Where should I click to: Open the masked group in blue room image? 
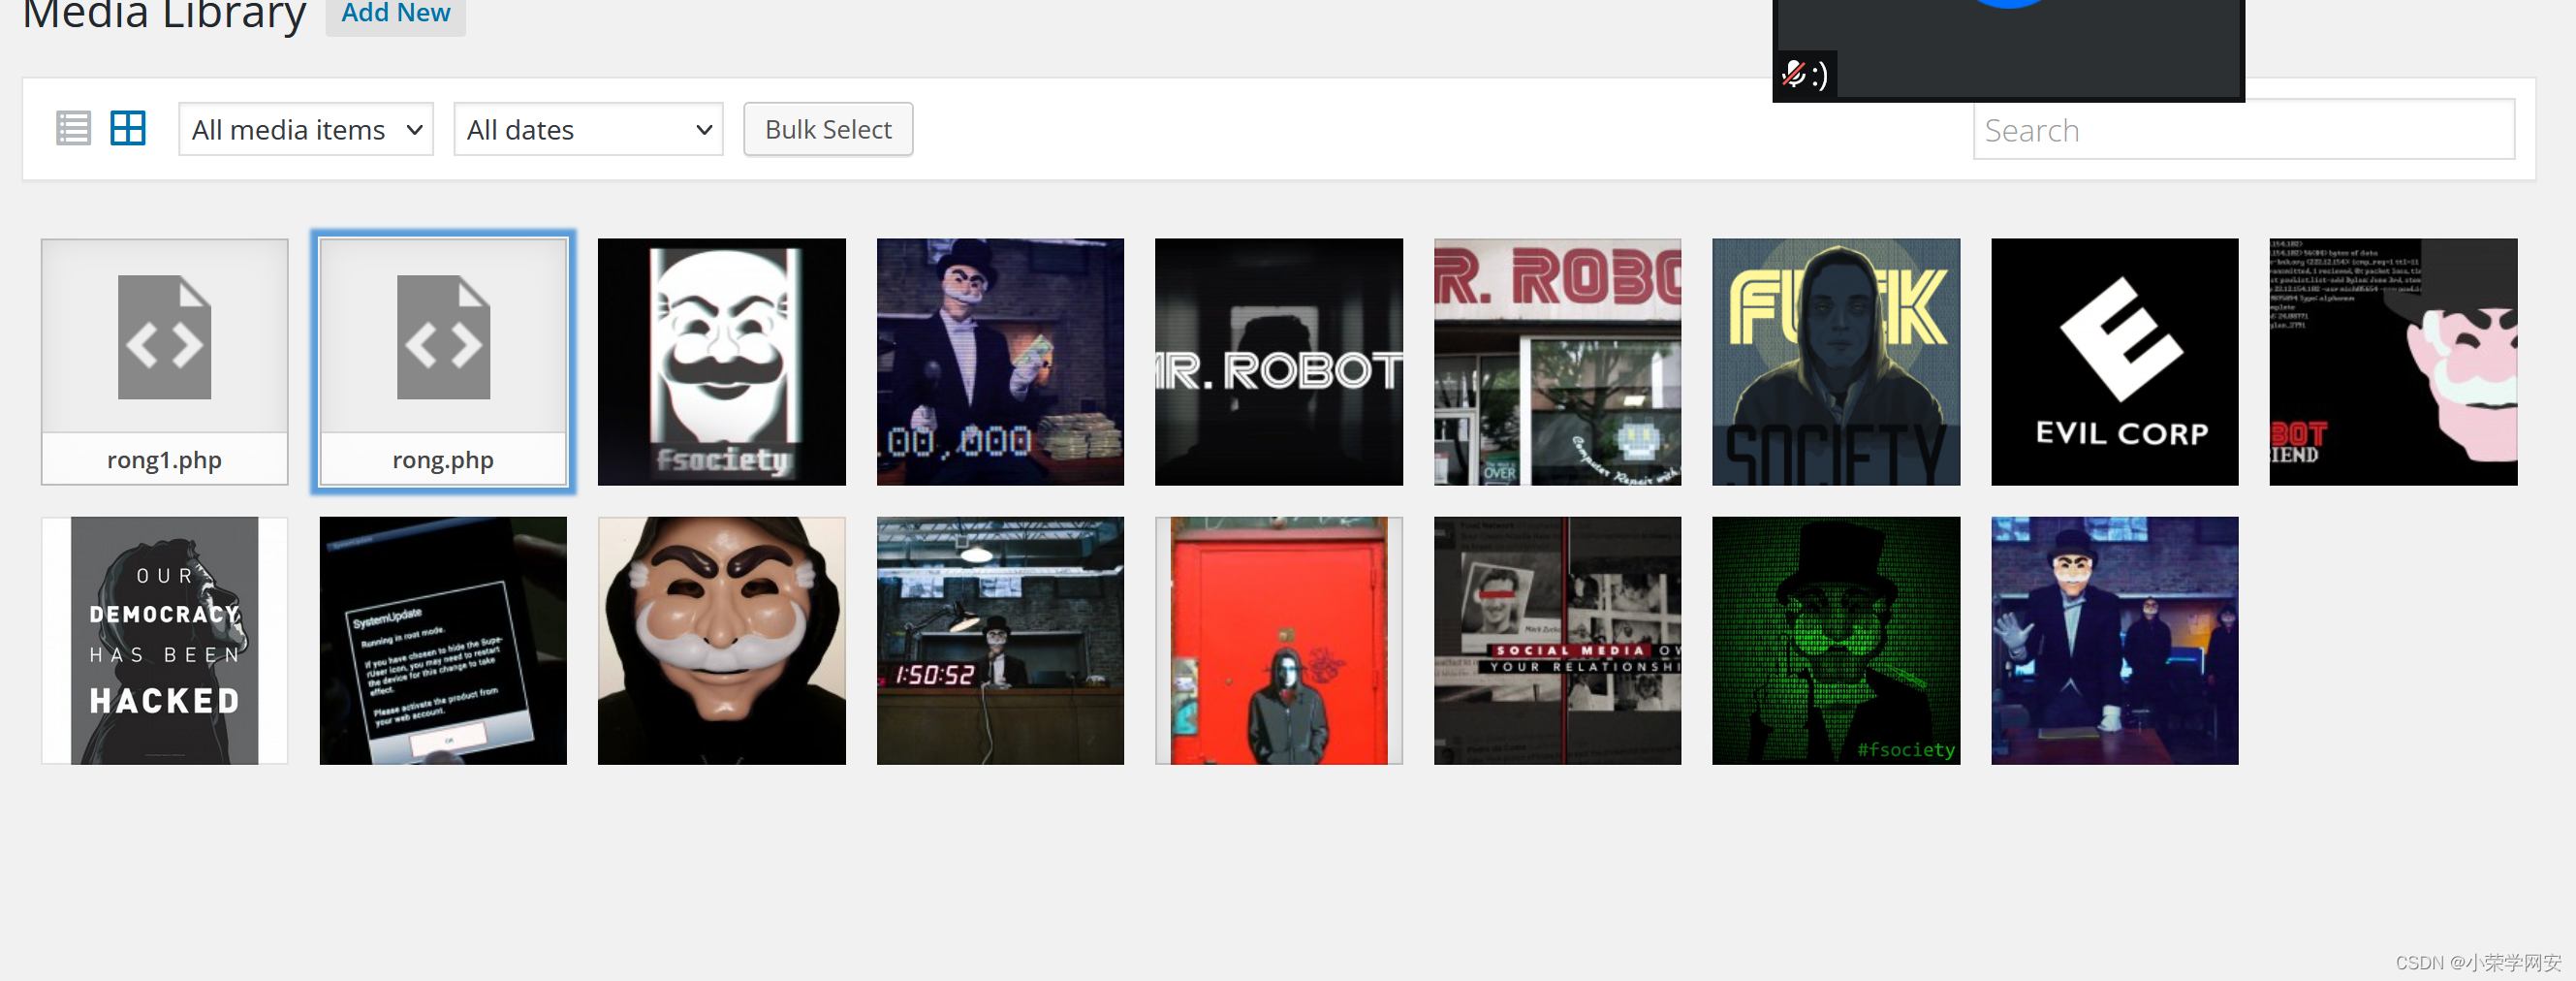2115,641
